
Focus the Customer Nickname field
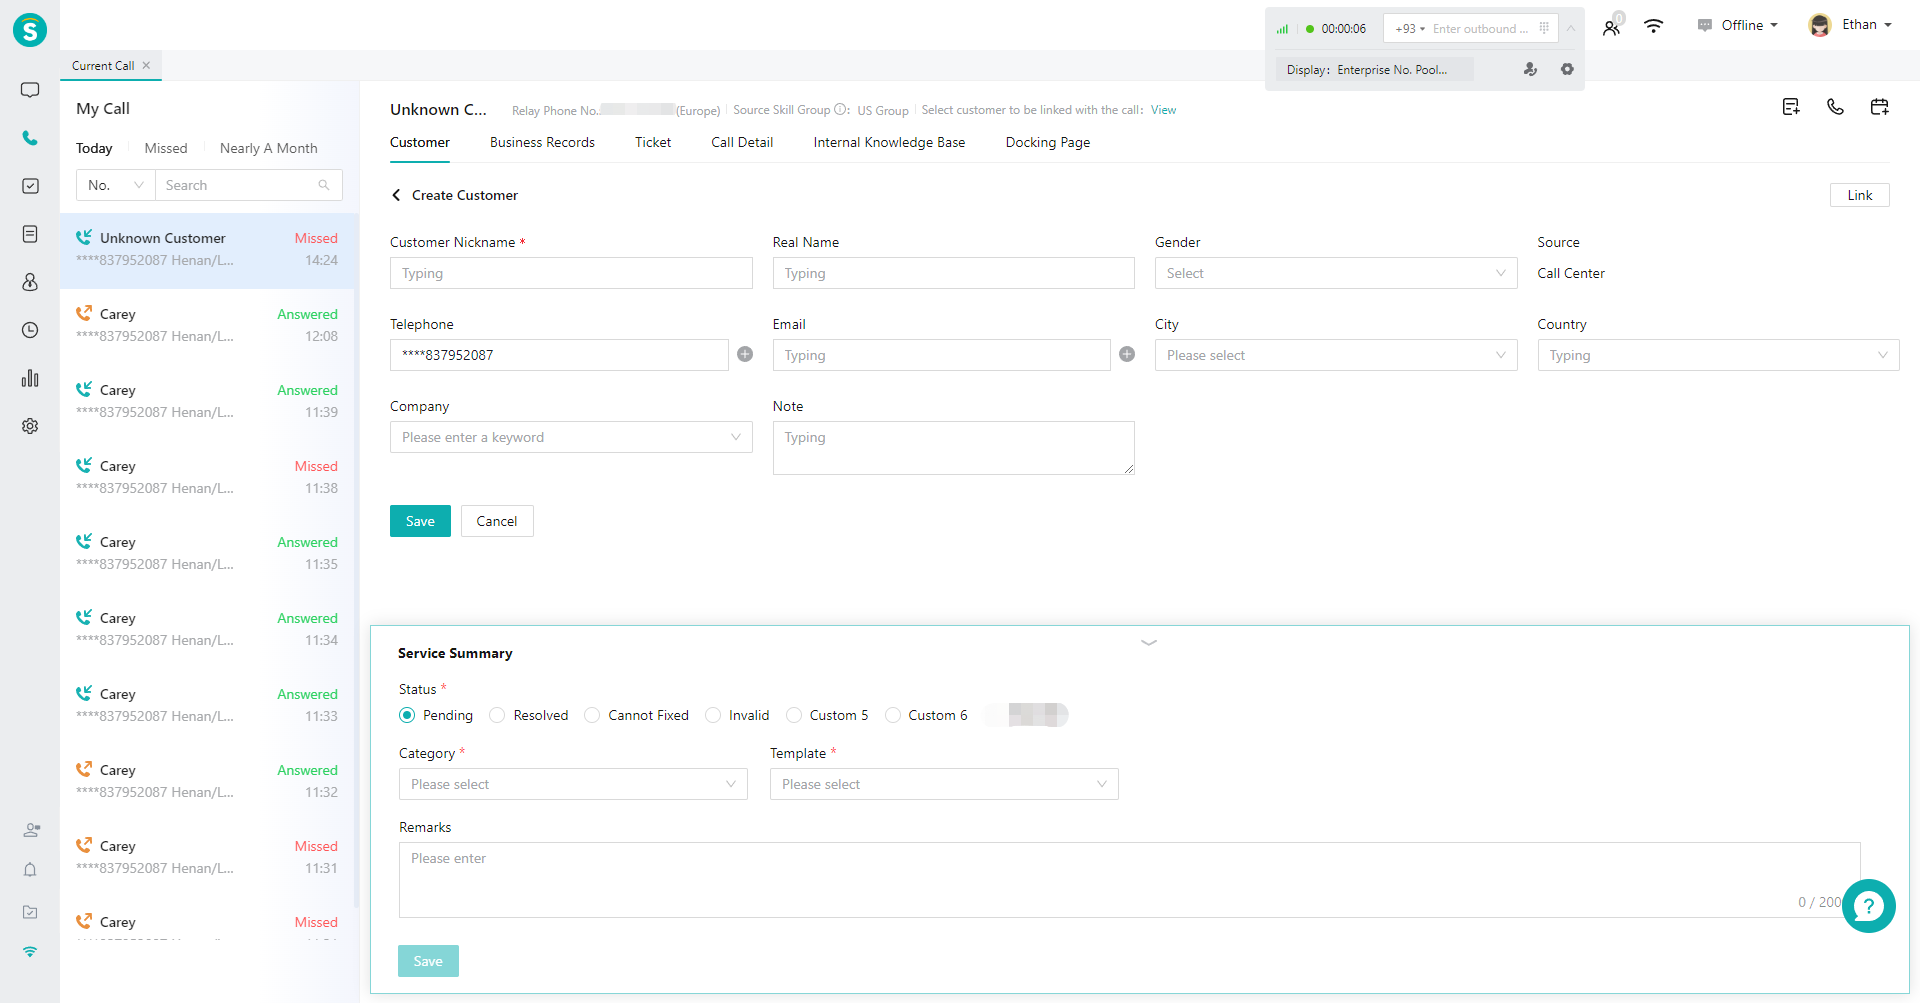[x=571, y=273]
